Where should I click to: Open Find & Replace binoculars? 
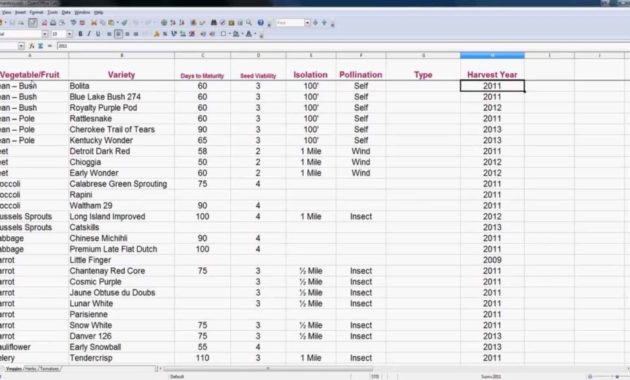(x=214, y=23)
